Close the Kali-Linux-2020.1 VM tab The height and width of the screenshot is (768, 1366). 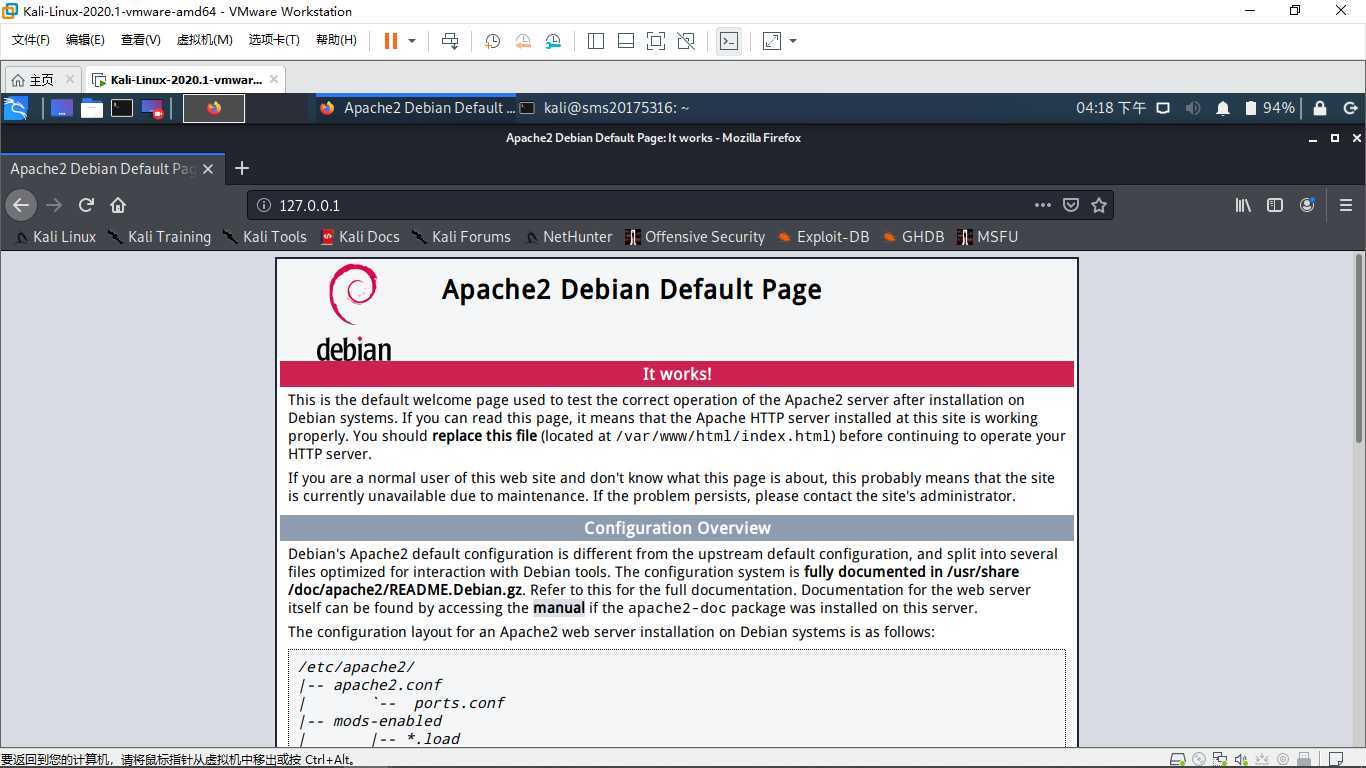coord(274,79)
